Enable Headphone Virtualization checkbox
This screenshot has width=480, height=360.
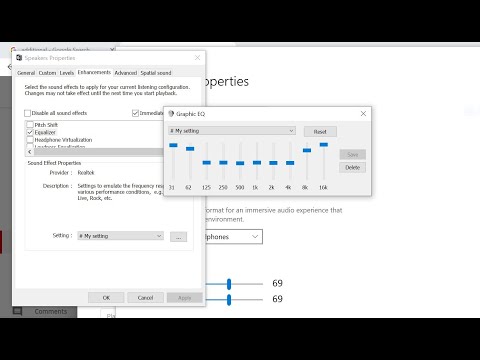pyautogui.click(x=30, y=140)
